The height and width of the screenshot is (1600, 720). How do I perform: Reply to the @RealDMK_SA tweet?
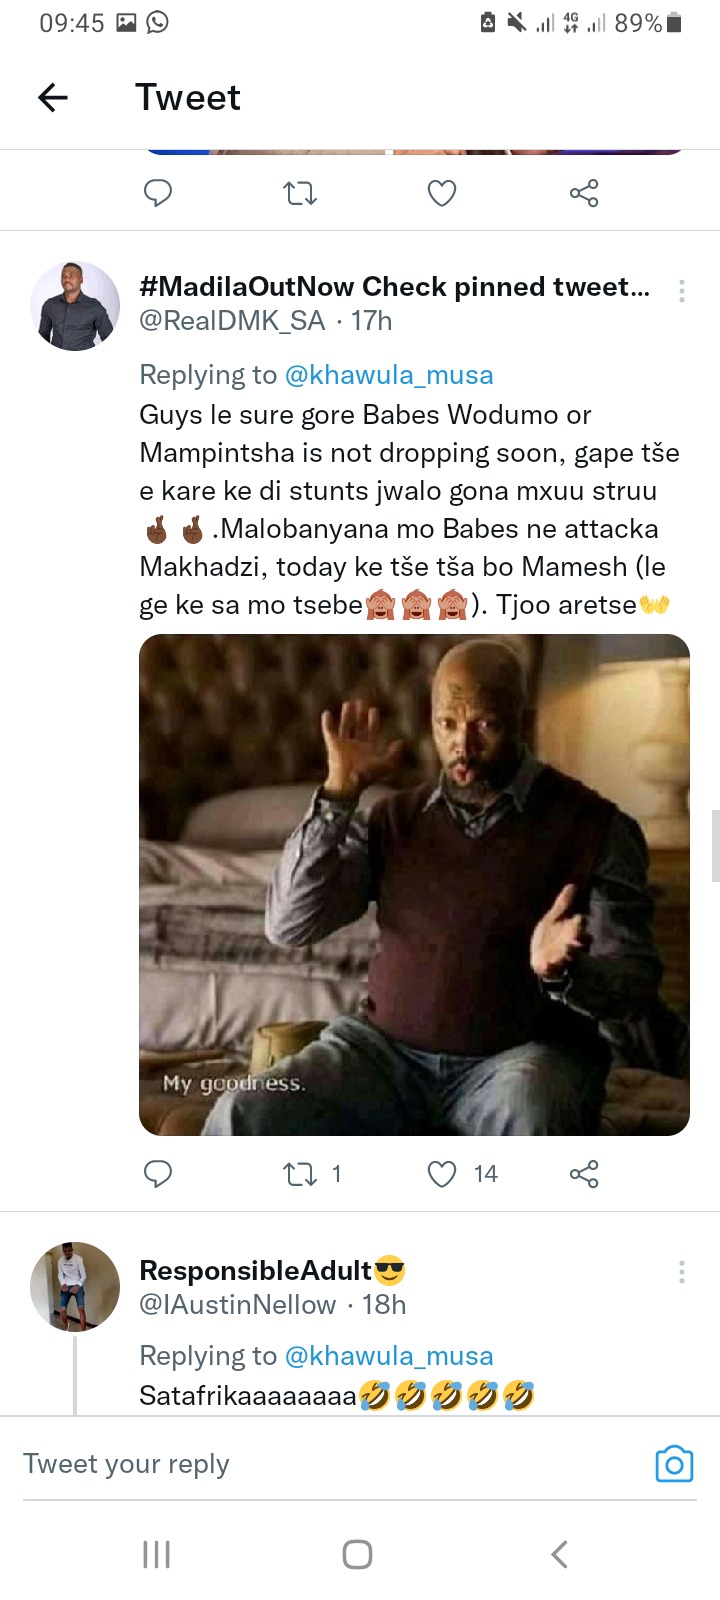point(158,1173)
